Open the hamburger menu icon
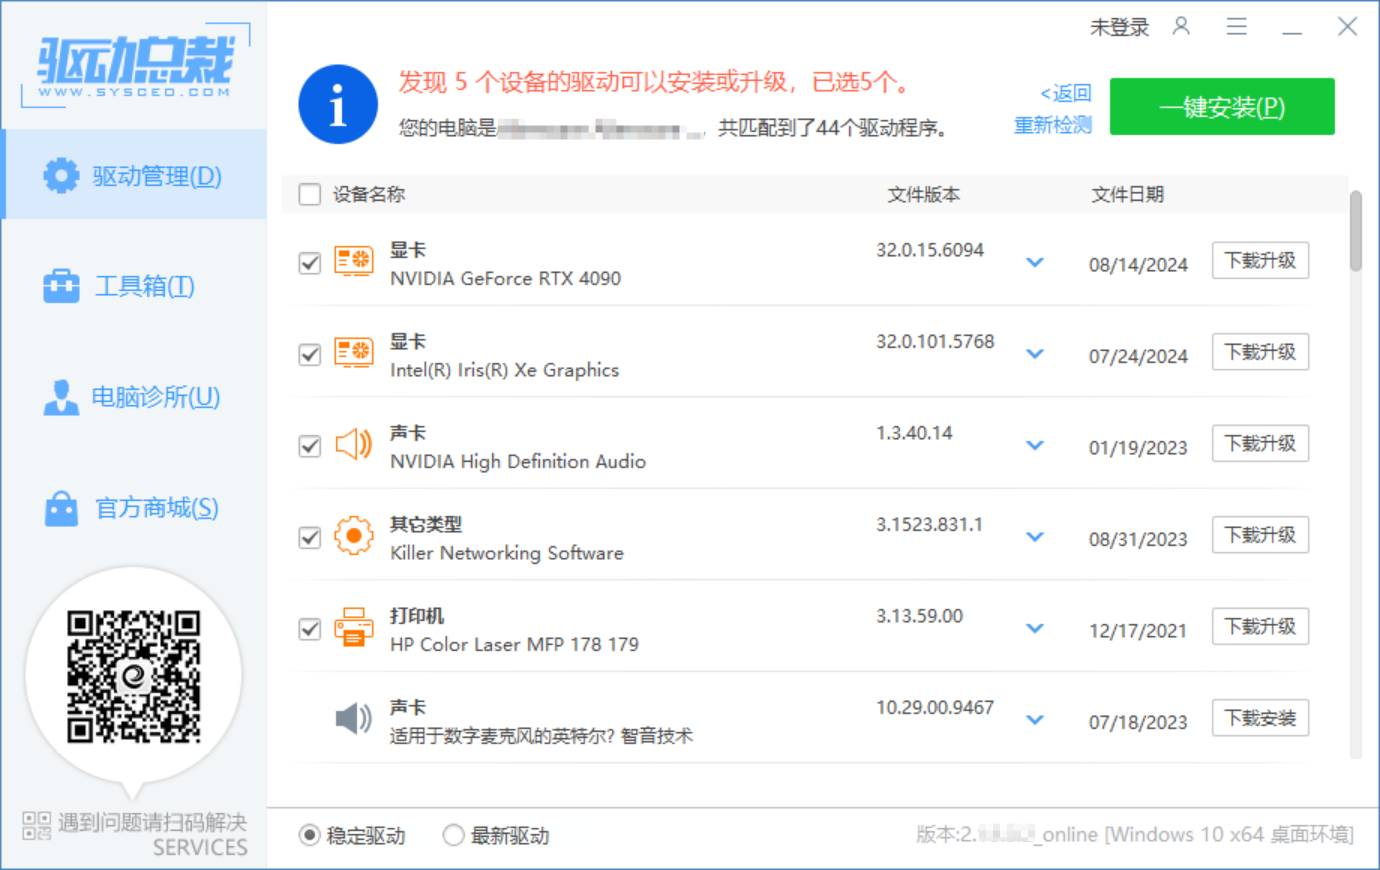The height and width of the screenshot is (870, 1380). (1237, 27)
